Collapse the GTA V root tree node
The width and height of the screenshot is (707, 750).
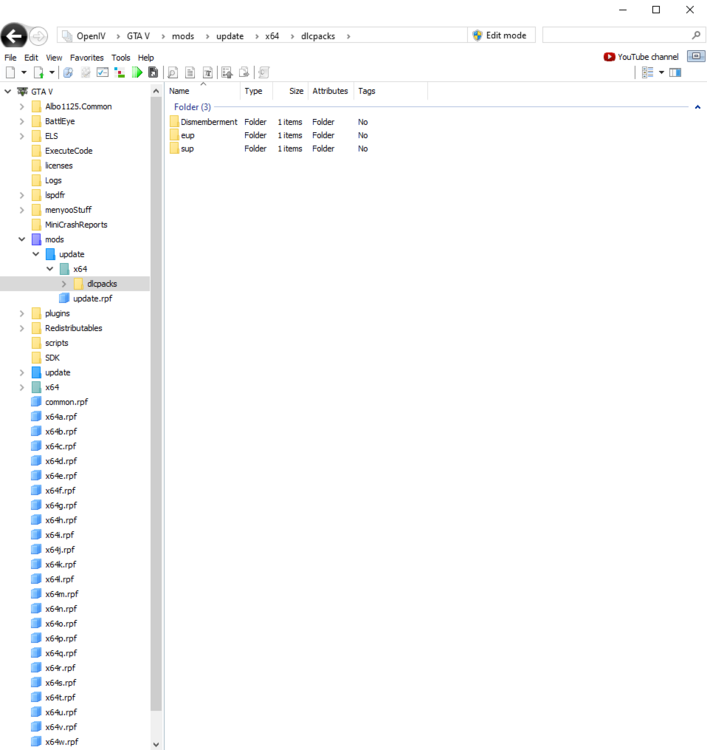tap(8, 91)
